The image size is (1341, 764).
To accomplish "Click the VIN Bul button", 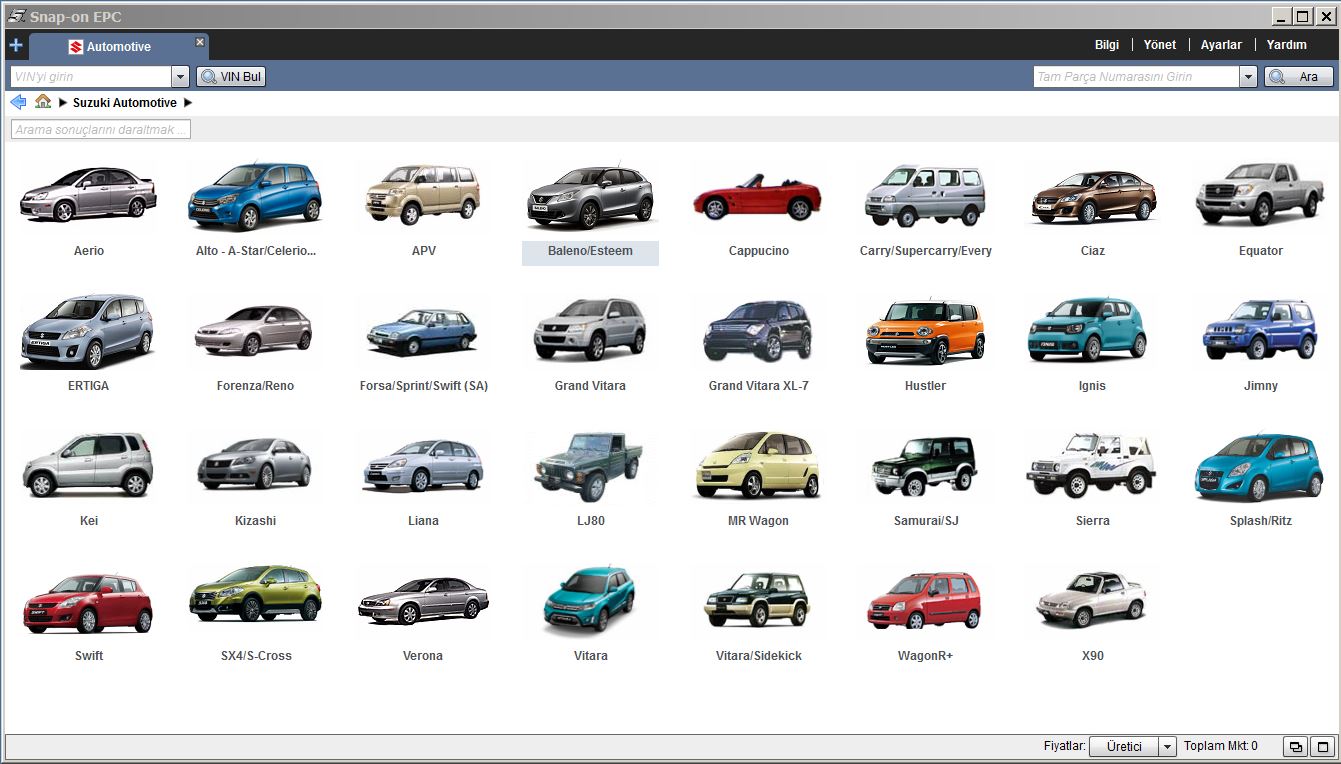I will tap(231, 77).
